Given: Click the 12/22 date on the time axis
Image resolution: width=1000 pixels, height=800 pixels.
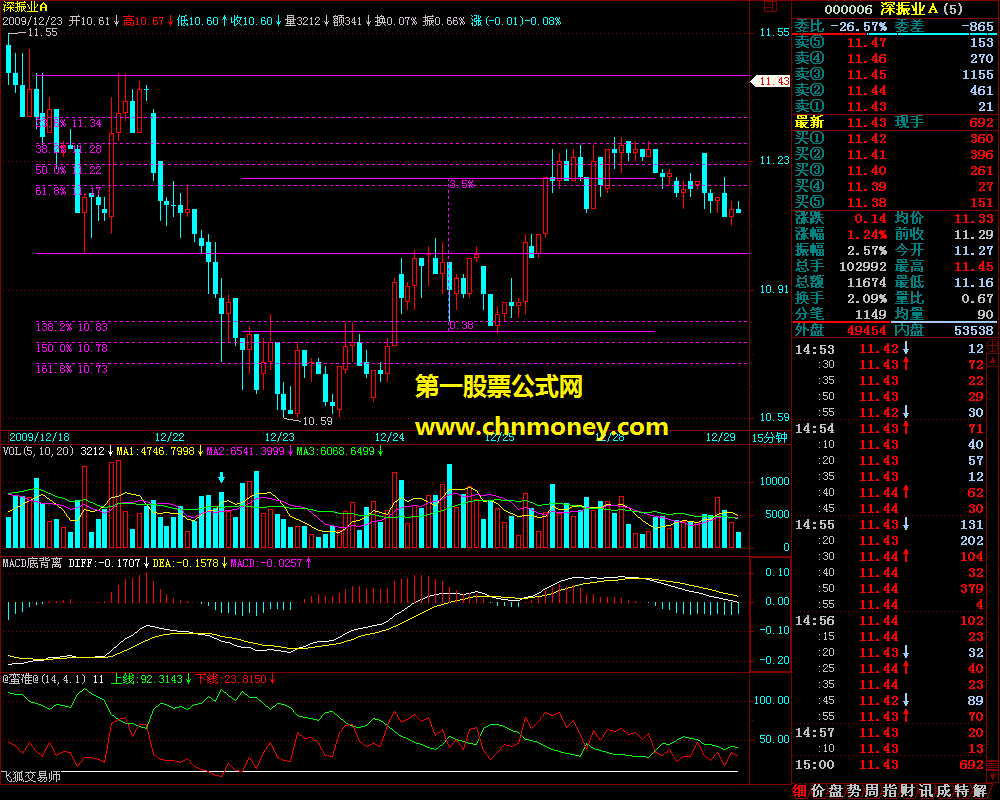Looking at the screenshot, I should tap(170, 437).
